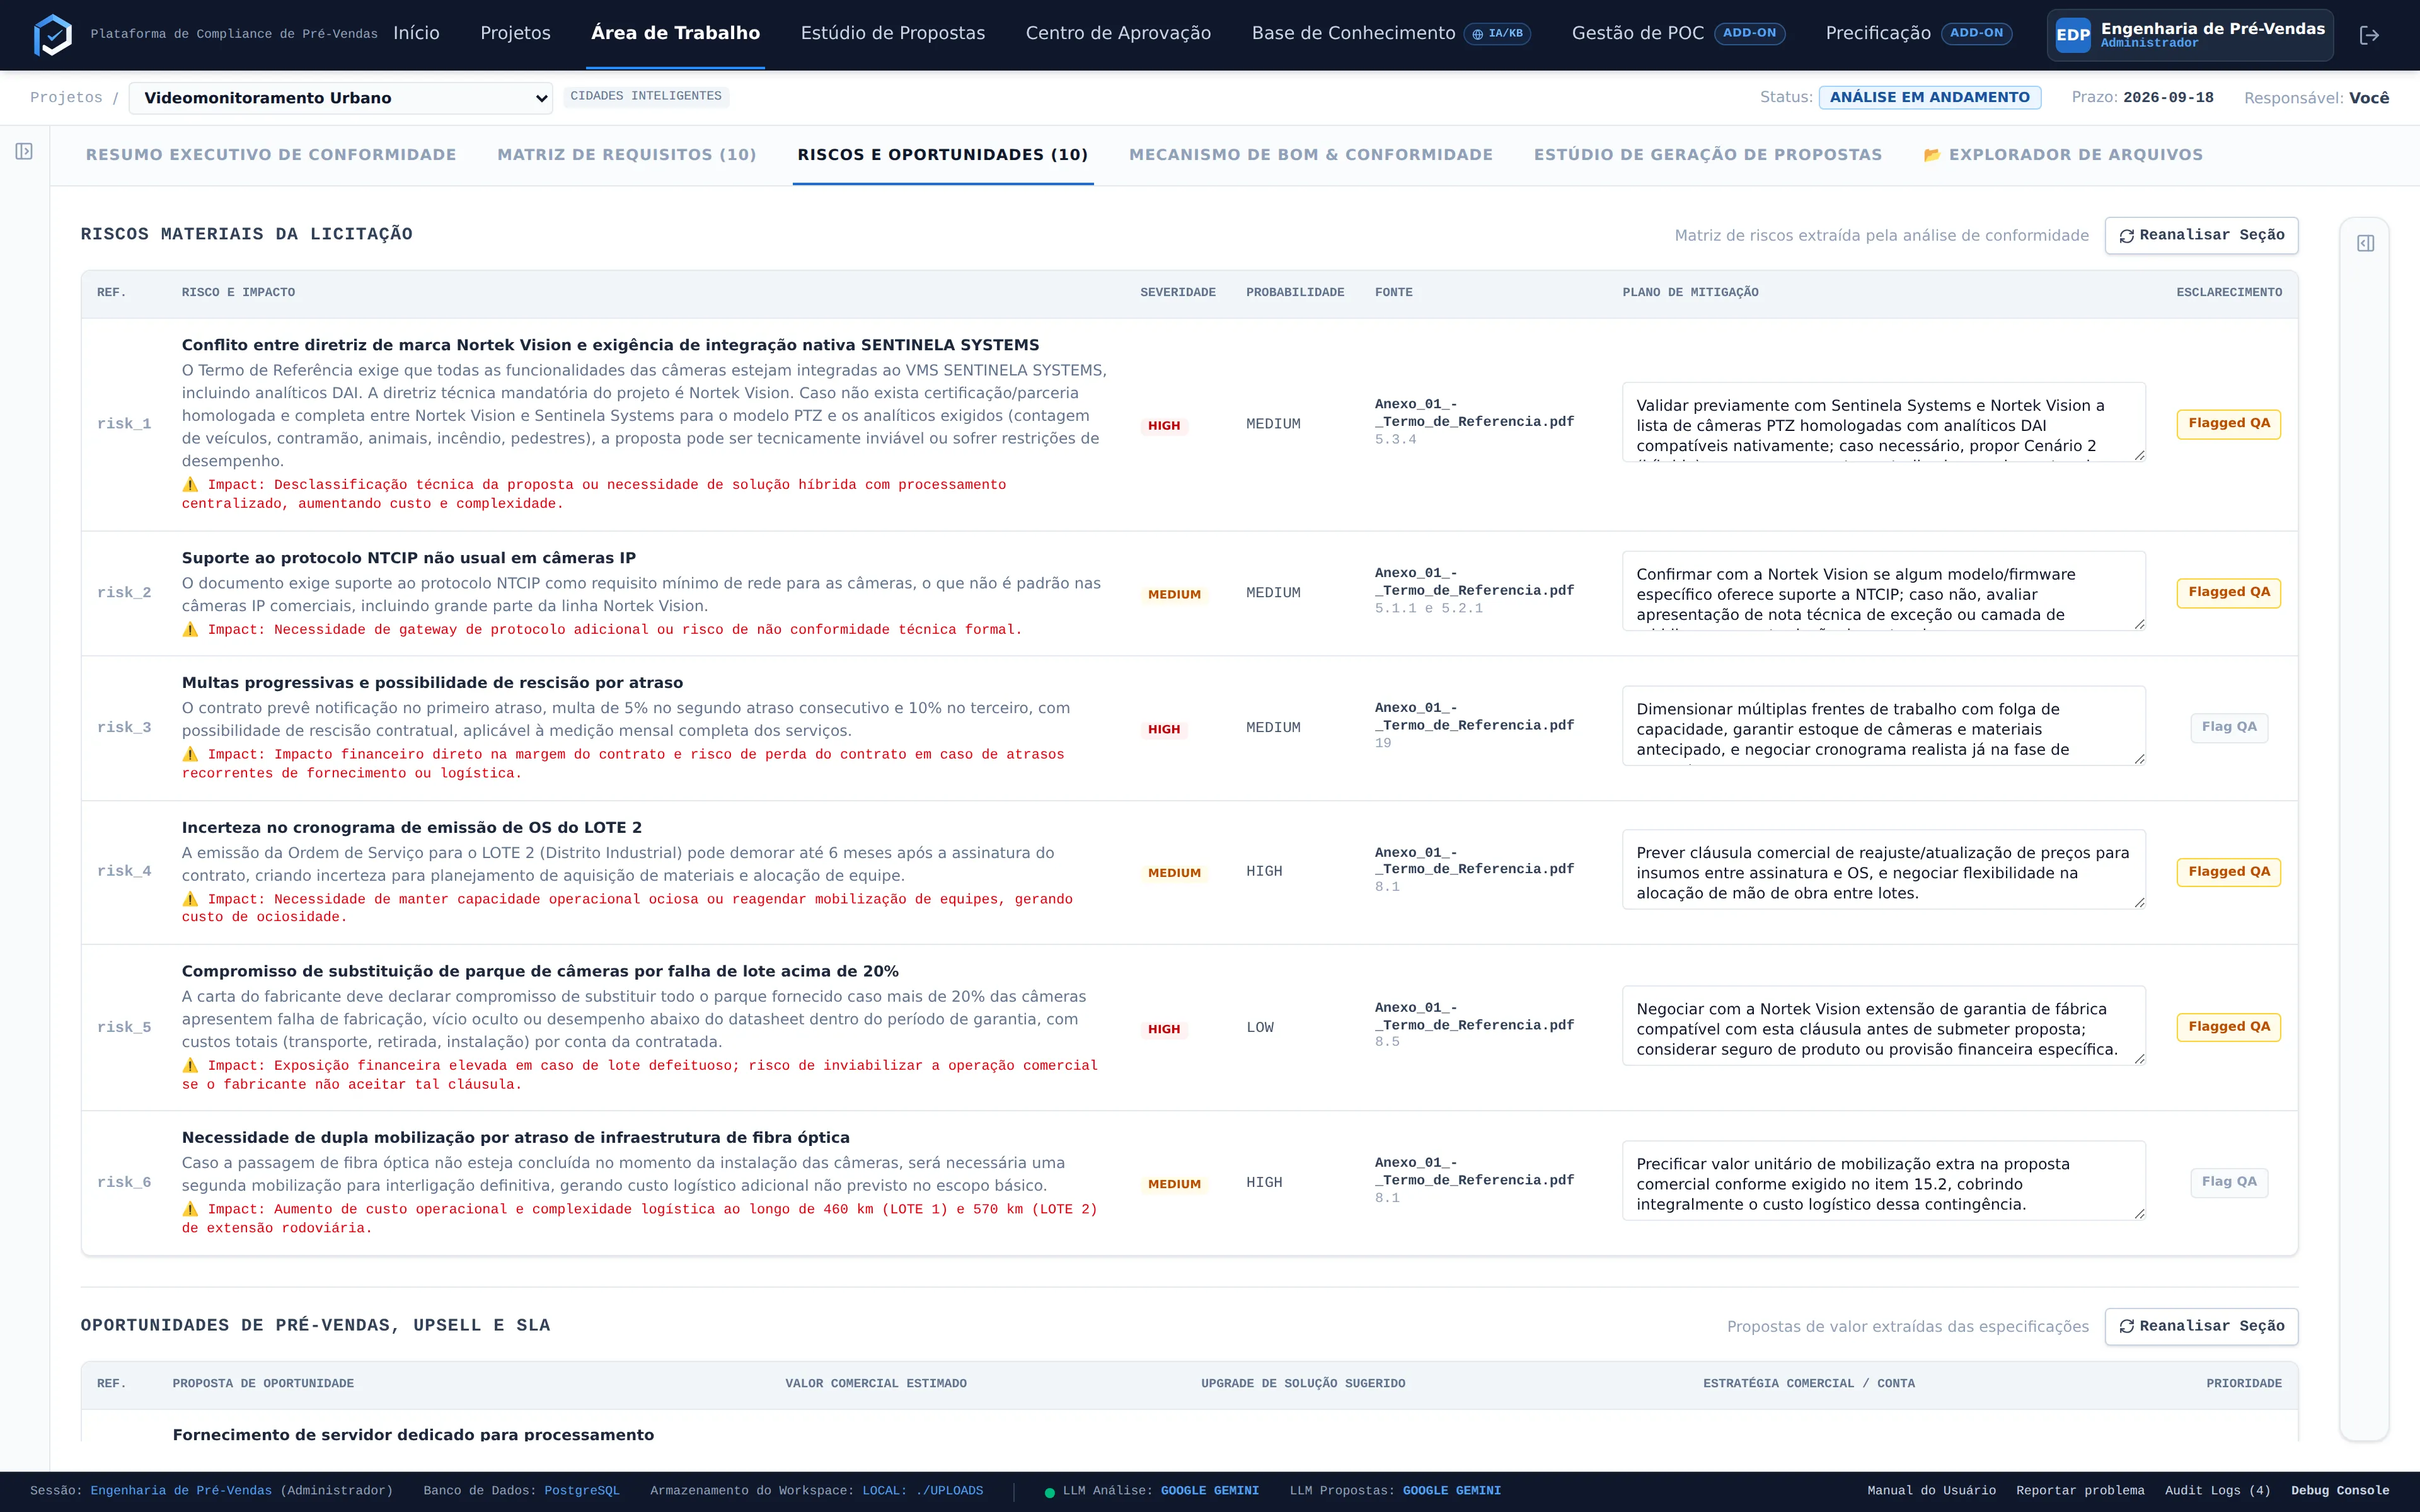Go to Projetos in top navigation
The width and height of the screenshot is (2420, 1512).
515,34
